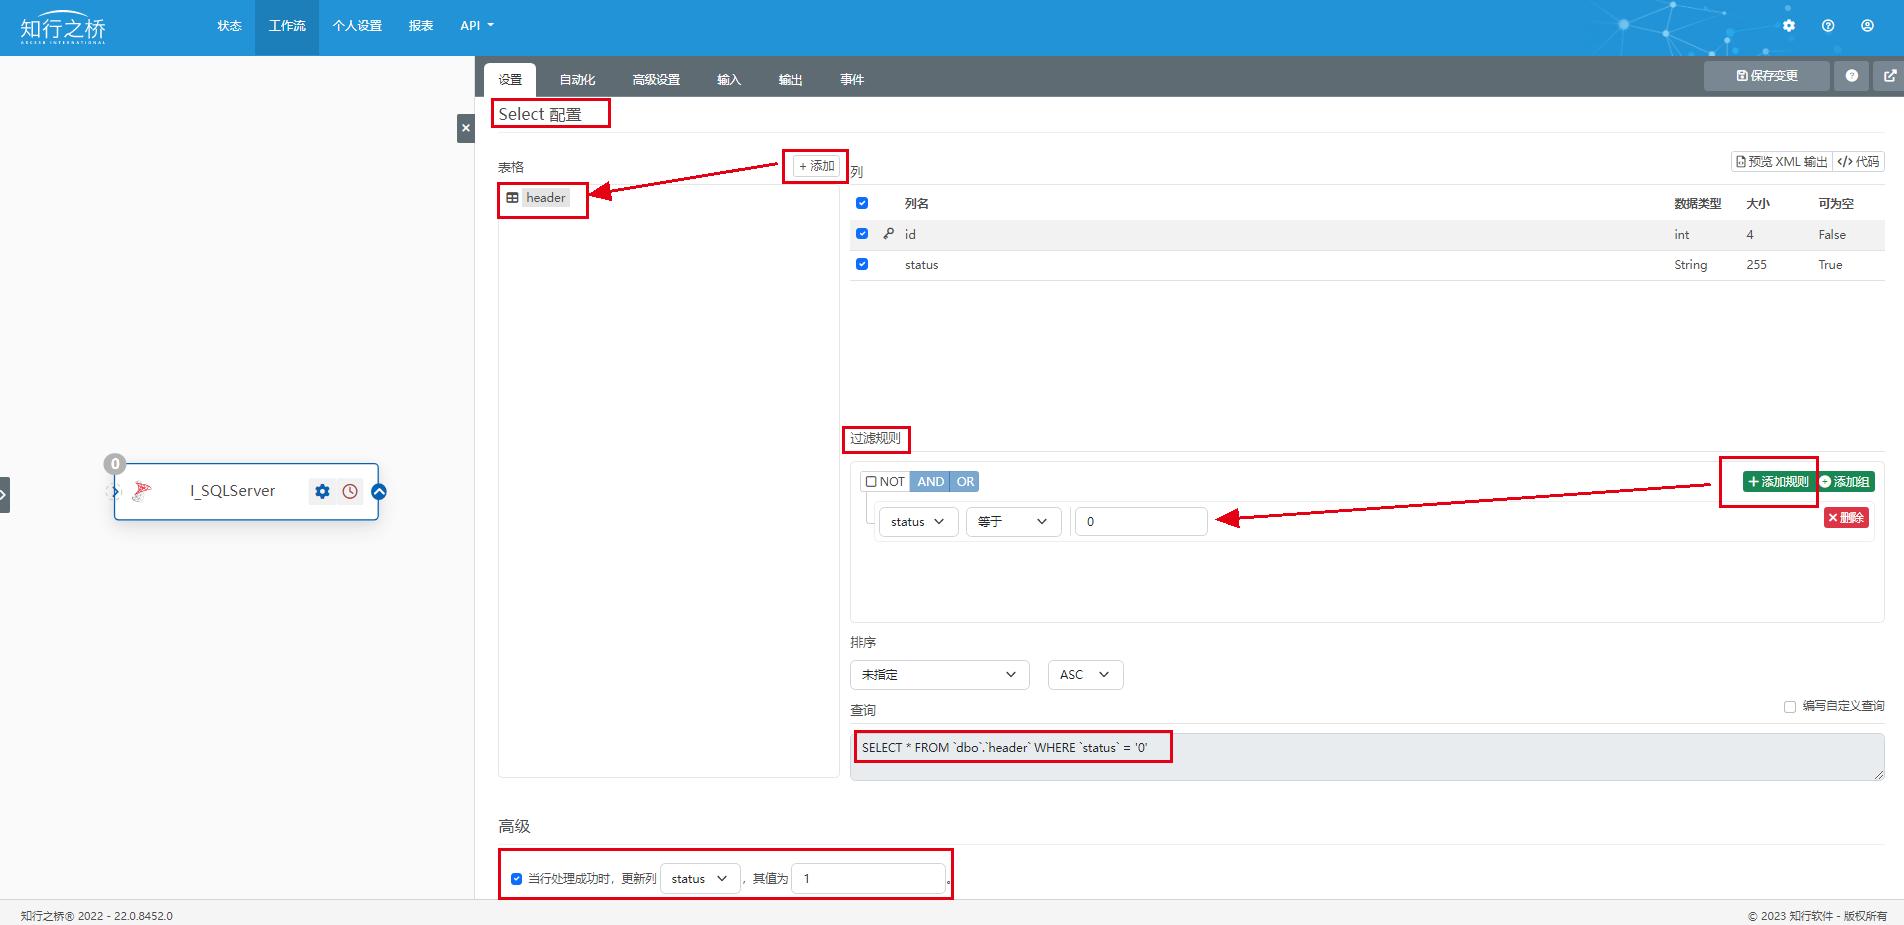Open the 未指定 sort column dropdown
Screen dimensions: 1904x925
pyautogui.click(x=939, y=675)
